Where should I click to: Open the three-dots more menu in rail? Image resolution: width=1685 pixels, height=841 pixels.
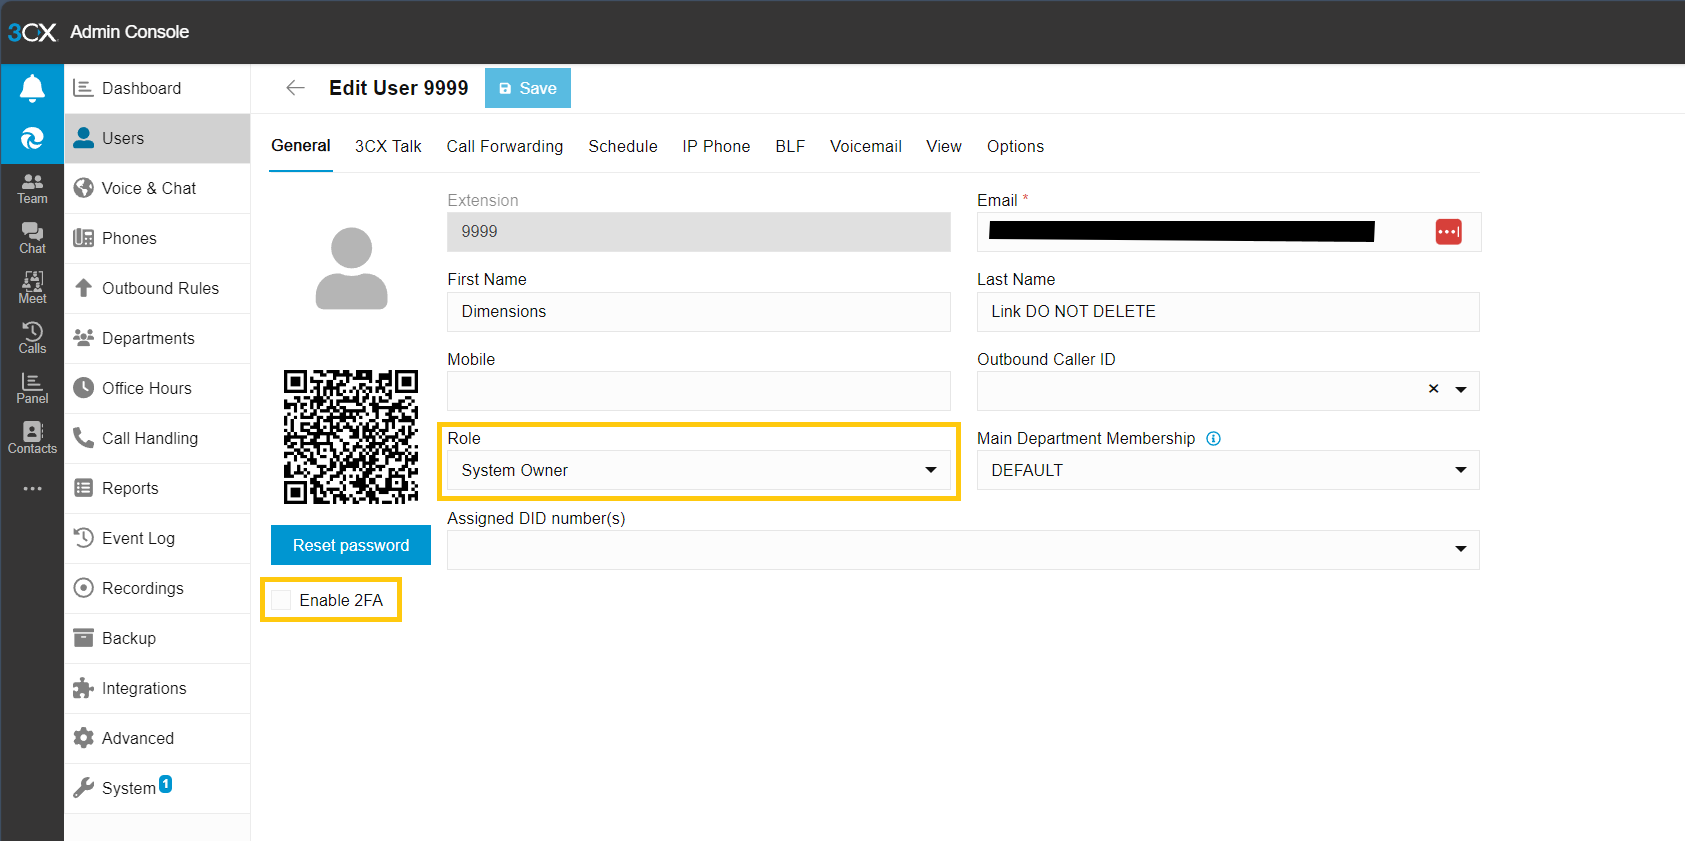click(32, 489)
